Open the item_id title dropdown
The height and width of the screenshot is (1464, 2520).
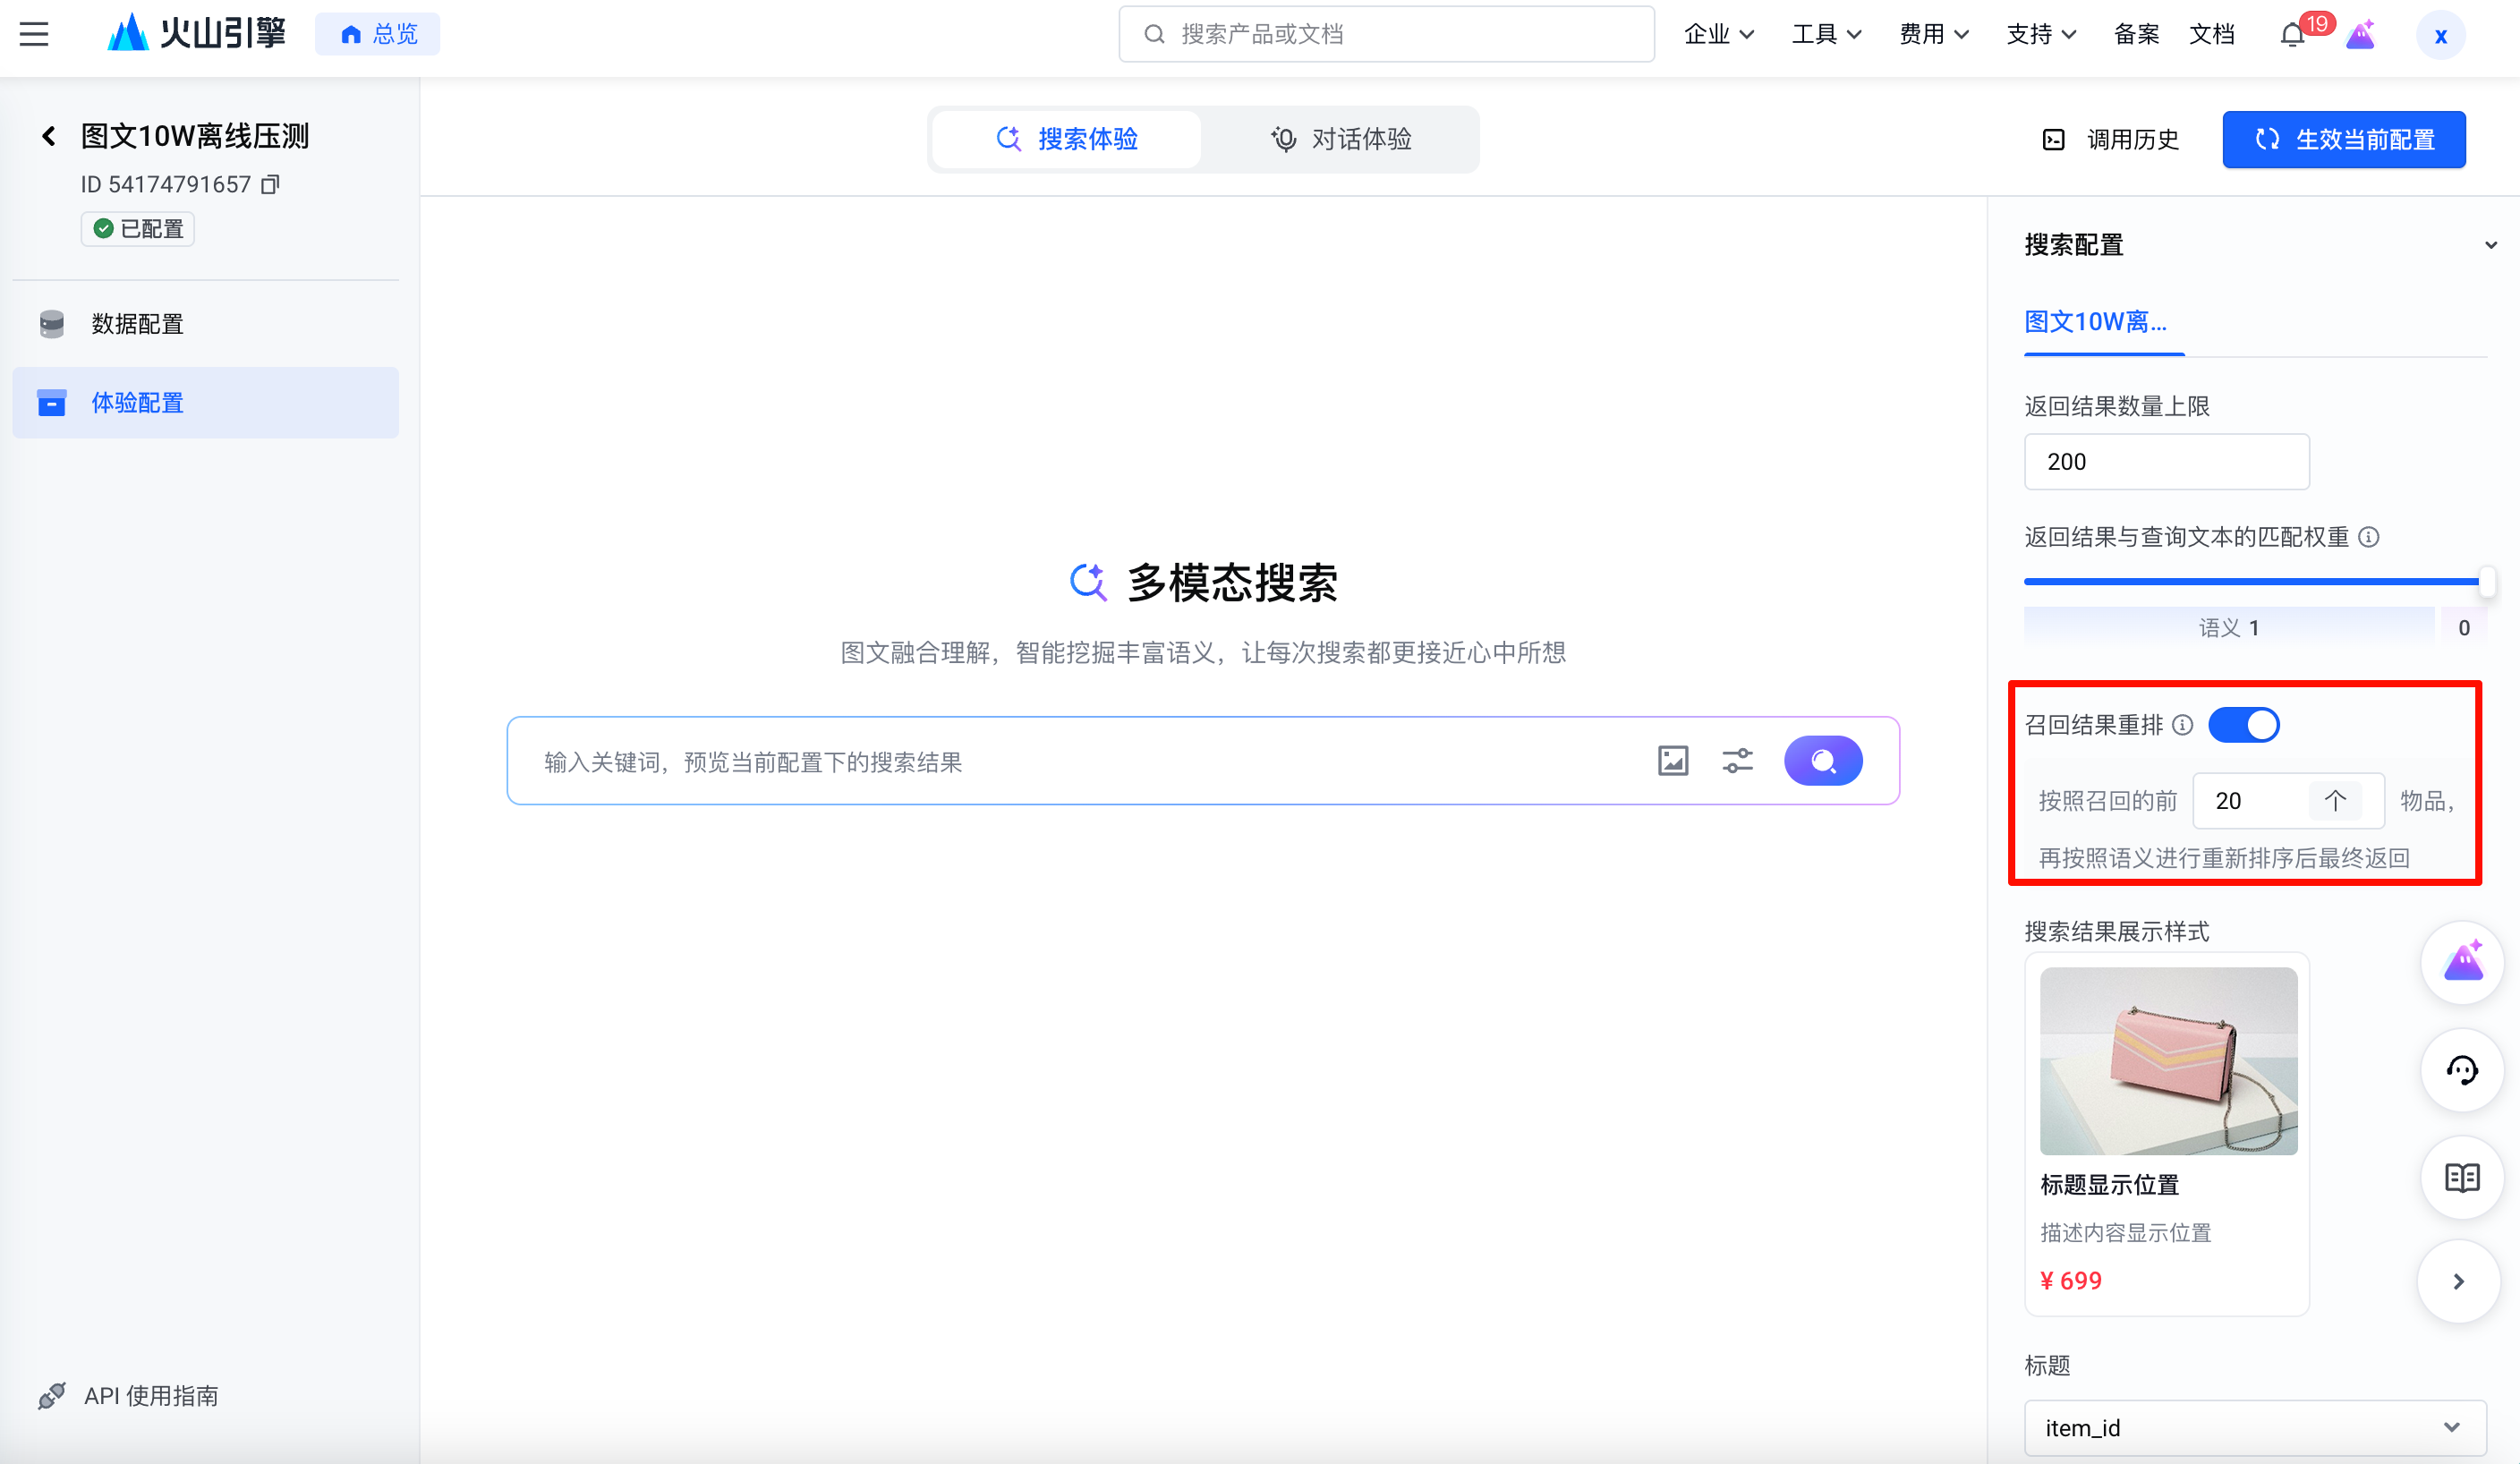pos(2254,1428)
